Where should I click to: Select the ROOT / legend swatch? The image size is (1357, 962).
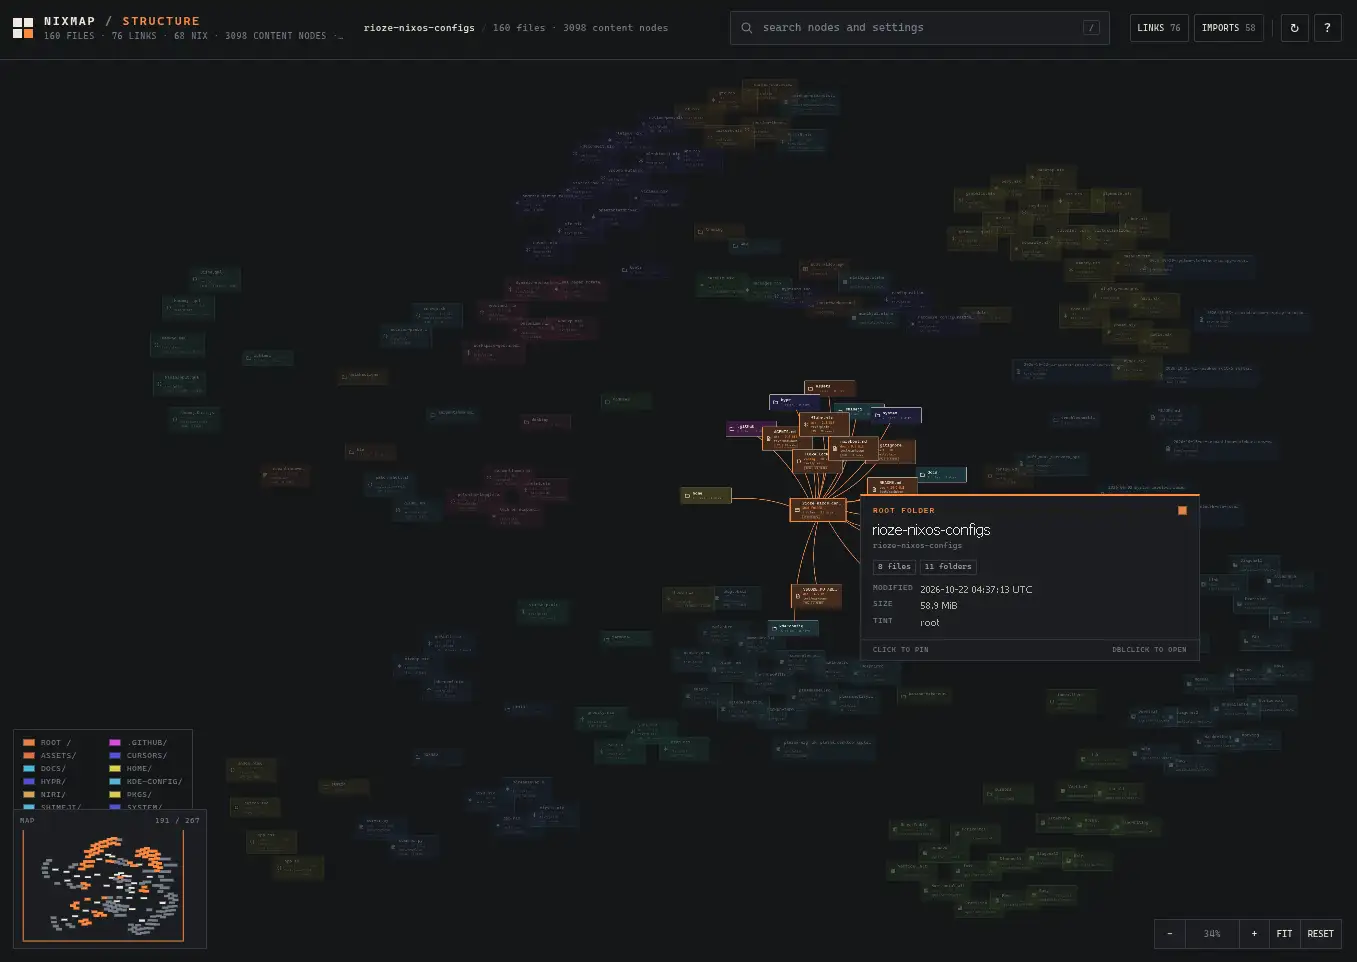tap(29, 743)
